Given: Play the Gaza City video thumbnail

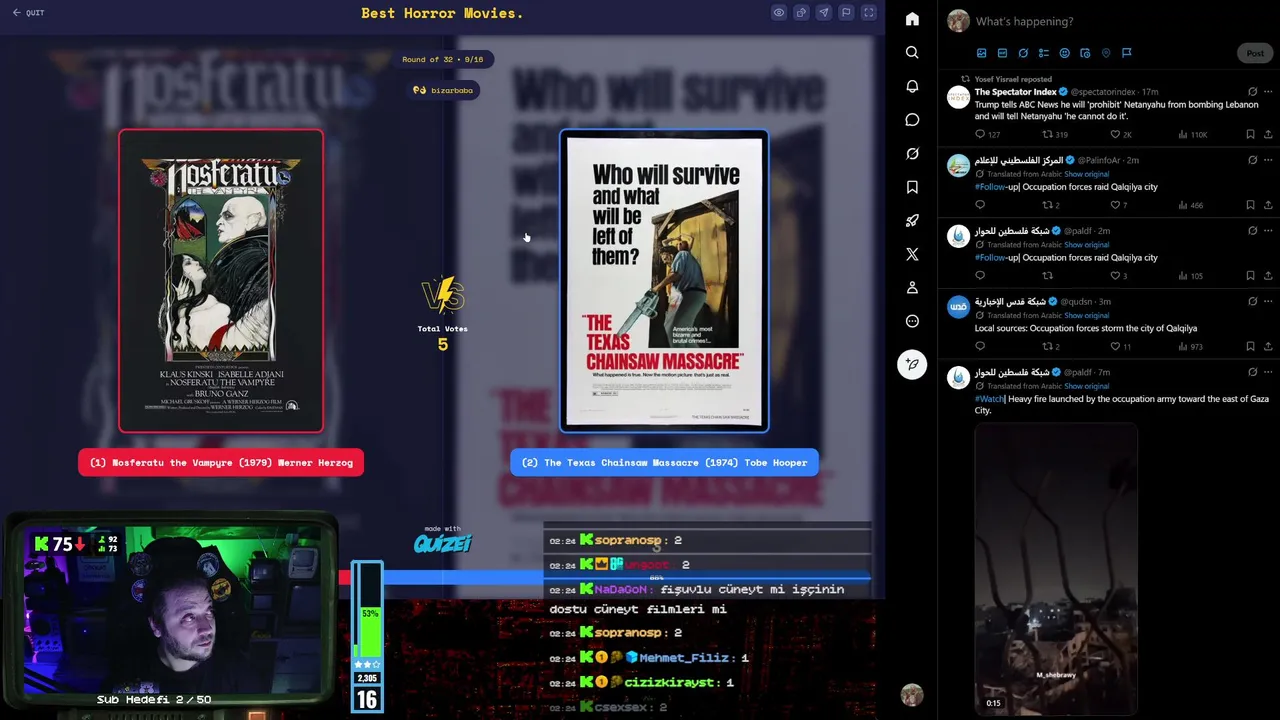Looking at the screenshot, I should click(1056, 567).
